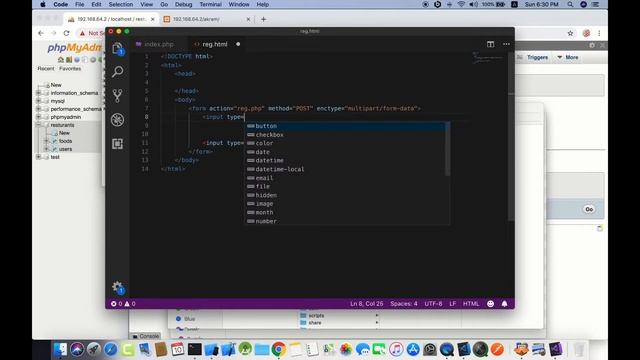Choose 'checkbox' from the autocomplete list

click(347, 135)
